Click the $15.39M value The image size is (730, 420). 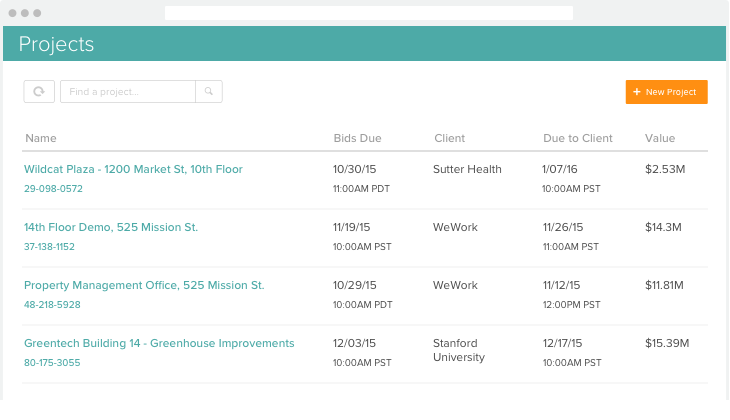click(667, 343)
